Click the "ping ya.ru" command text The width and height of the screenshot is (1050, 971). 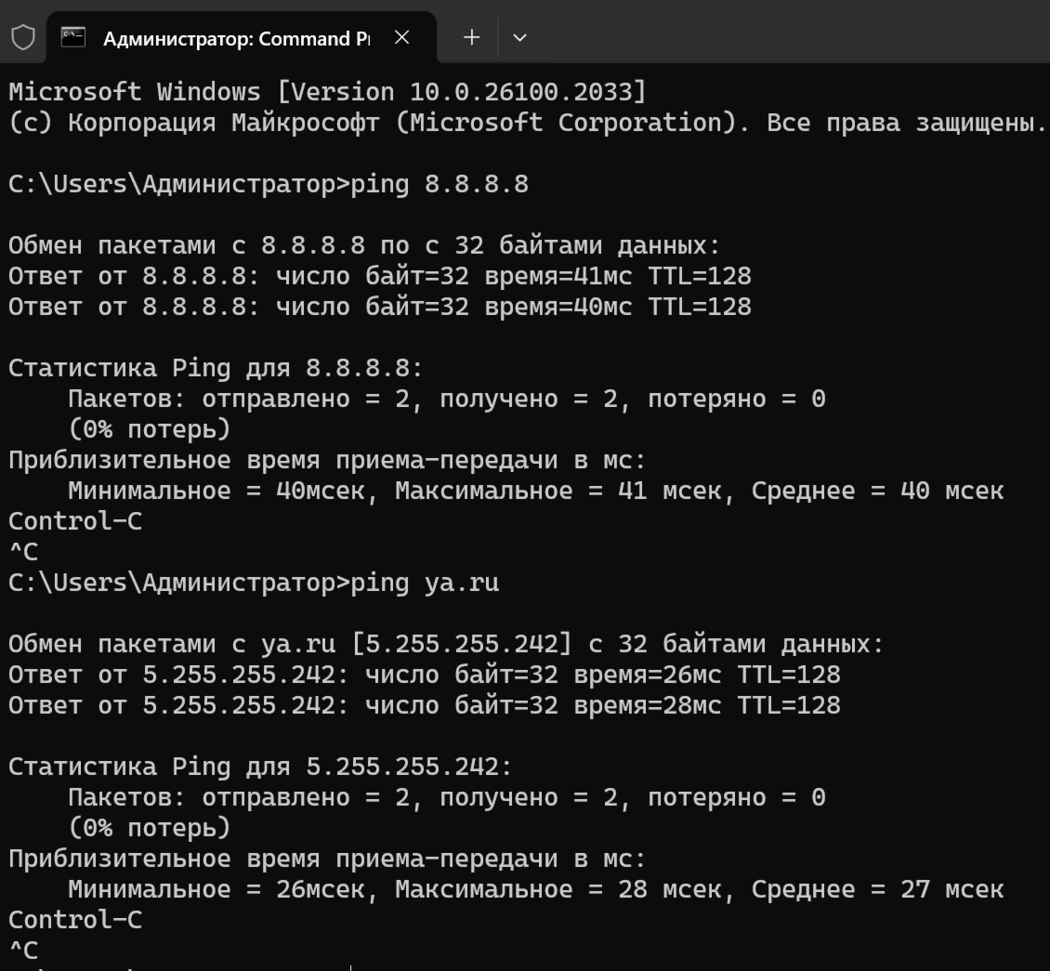(x=424, y=583)
